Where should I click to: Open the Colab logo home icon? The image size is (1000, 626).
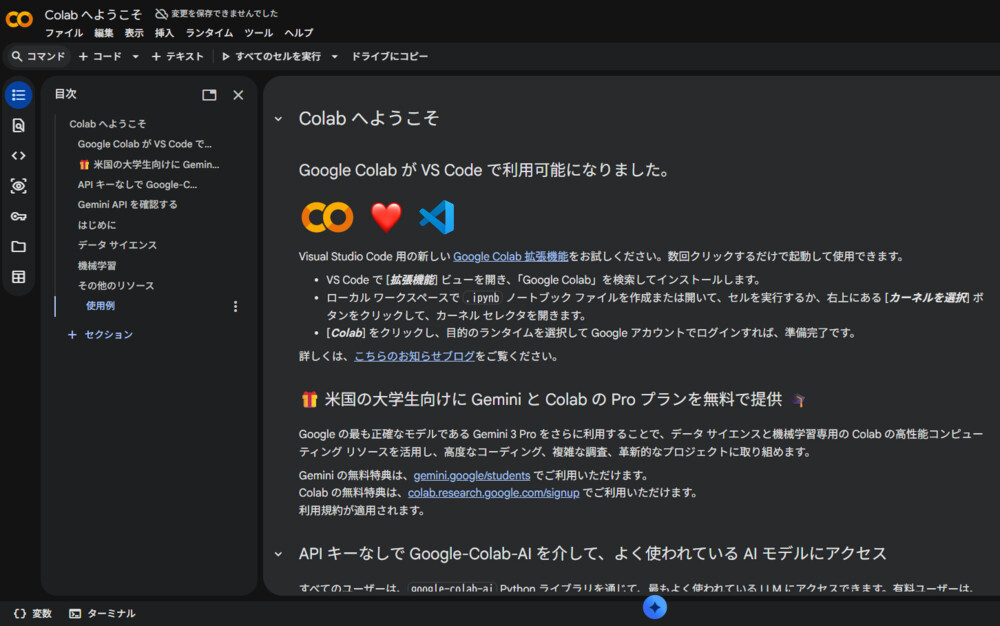(x=19, y=19)
